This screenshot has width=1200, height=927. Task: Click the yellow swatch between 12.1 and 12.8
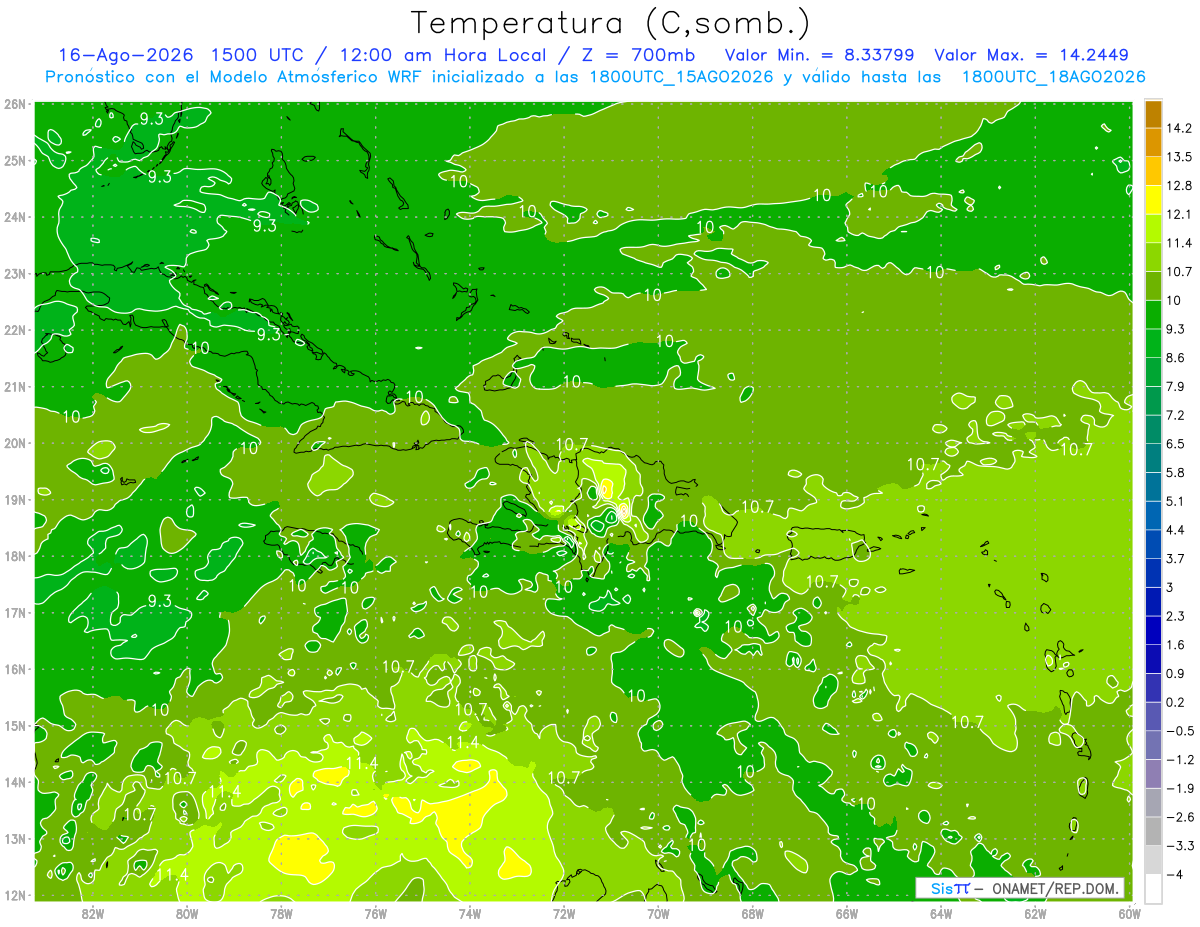[x=1153, y=199]
